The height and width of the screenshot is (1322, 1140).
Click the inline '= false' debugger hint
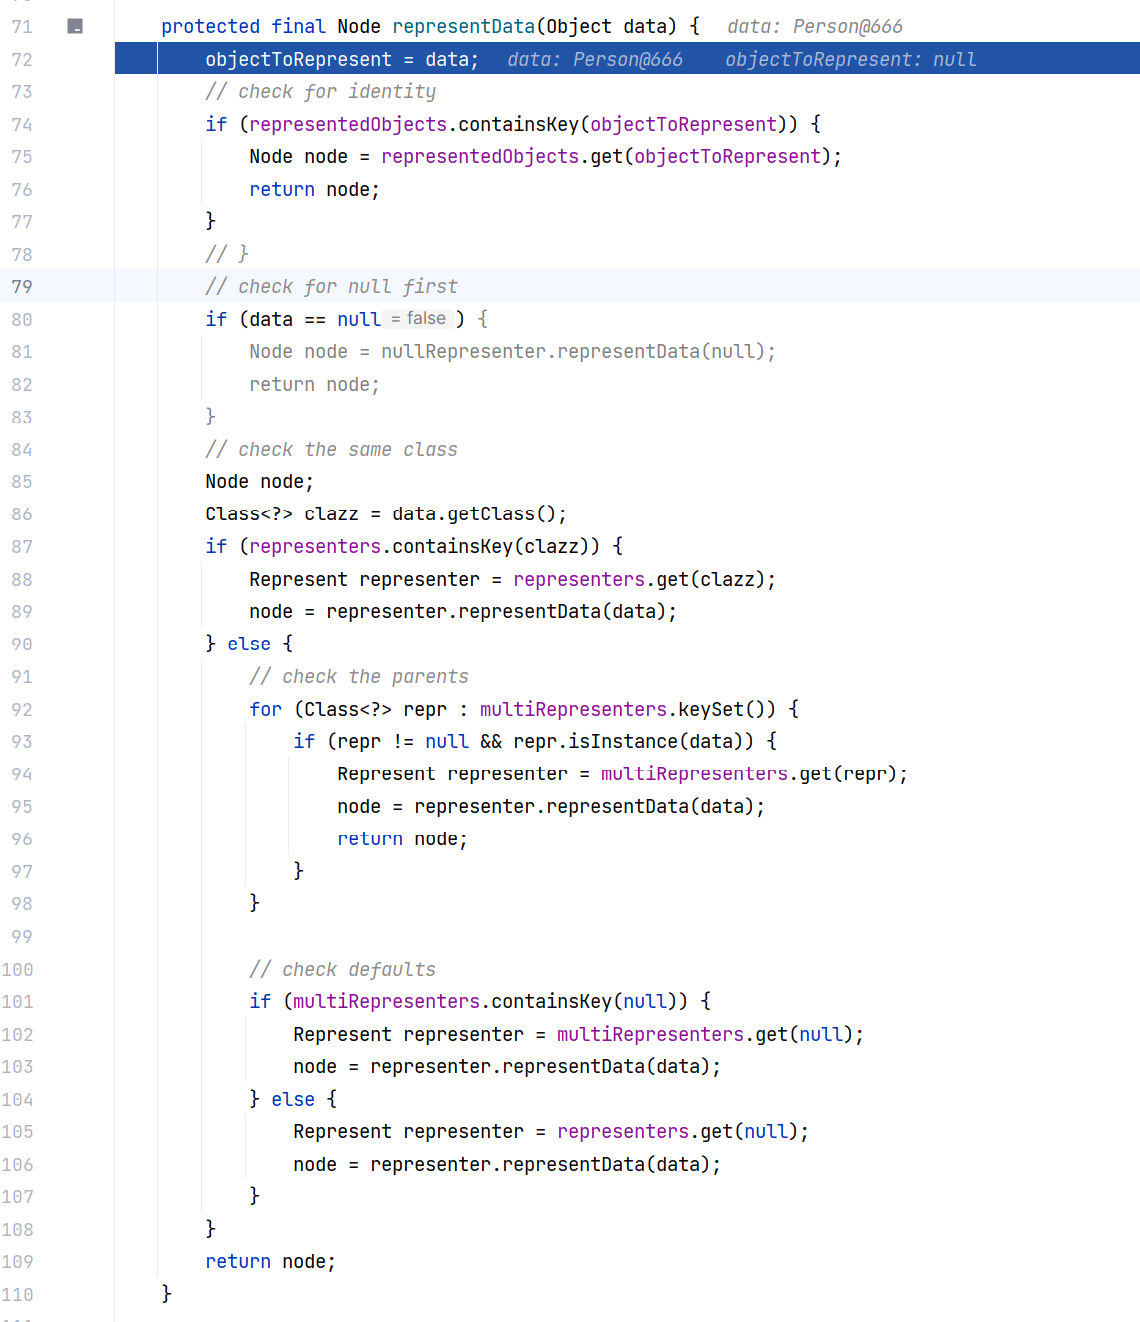click(x=418, y=319)
